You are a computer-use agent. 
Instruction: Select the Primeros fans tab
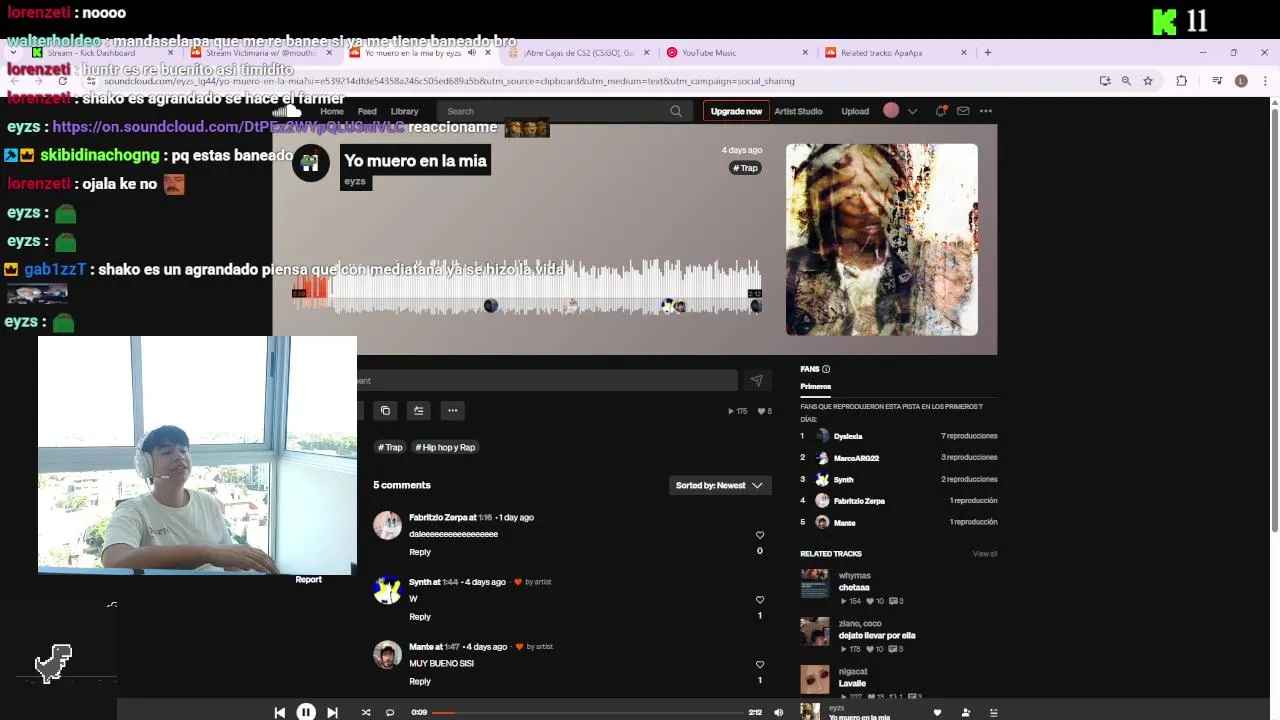[x=815, y=386]
